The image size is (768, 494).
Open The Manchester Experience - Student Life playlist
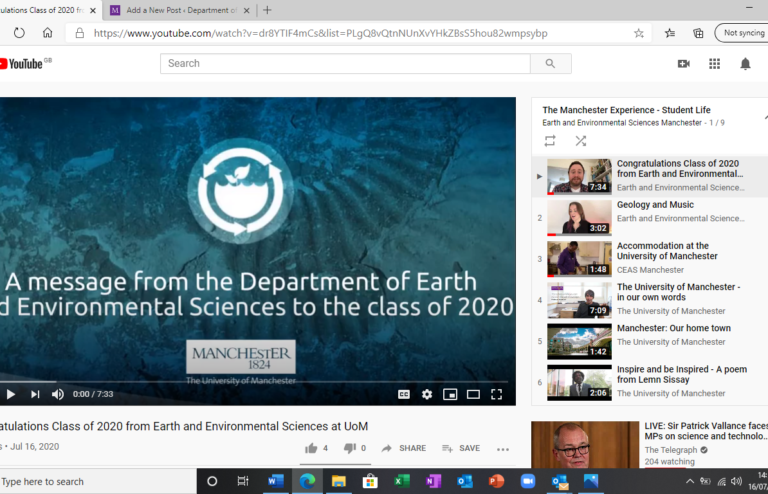click(x=626, y=110)
